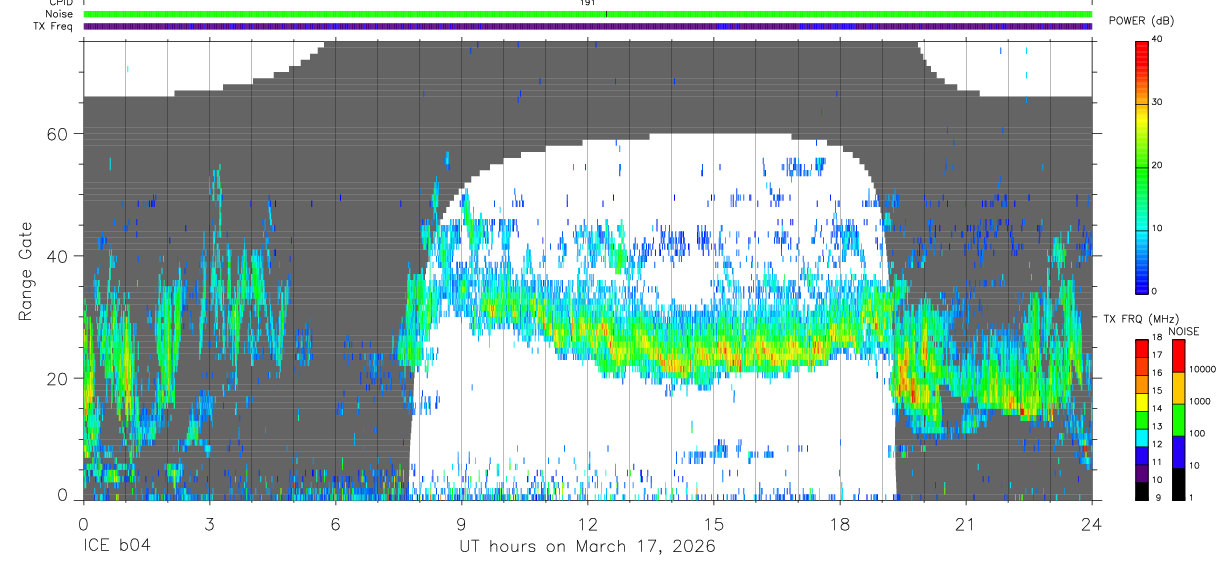Viewport: 1228px width, 567px height.
Task: Select the yellow 14–15 MHz TX frequency swatch
Action: [1142, 402]
